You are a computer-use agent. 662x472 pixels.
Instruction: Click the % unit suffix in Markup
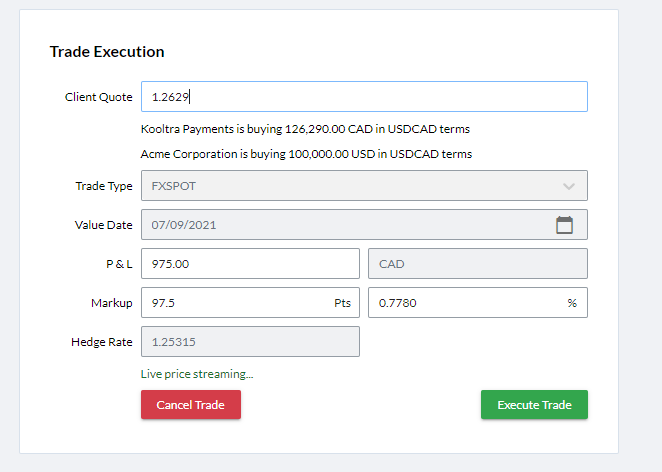[572, 302]
